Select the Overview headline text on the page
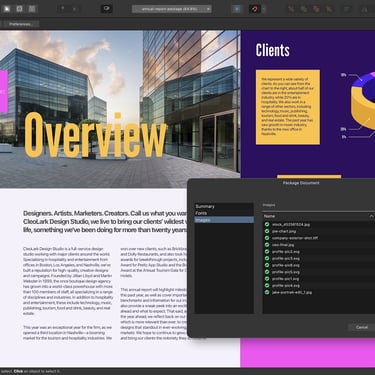Image resolution: width=375 pixels, height=375 pixels. (x=95, y=135)
